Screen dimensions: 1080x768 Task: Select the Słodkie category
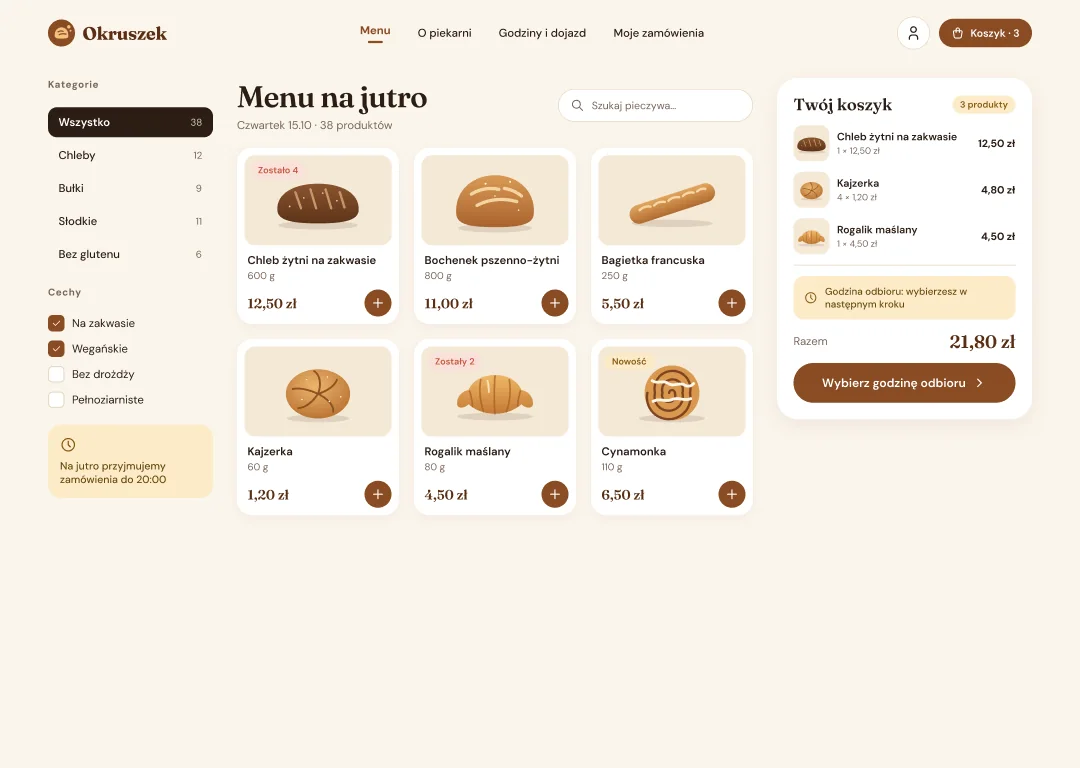tap(130, 221)
